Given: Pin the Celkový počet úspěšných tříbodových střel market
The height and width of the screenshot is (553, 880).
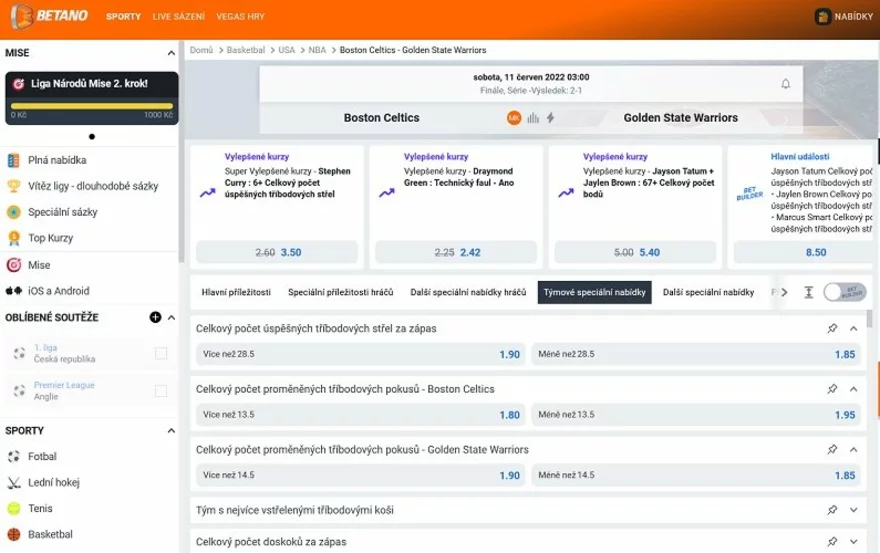Looking at the screenshot, I should coord(832,328).
